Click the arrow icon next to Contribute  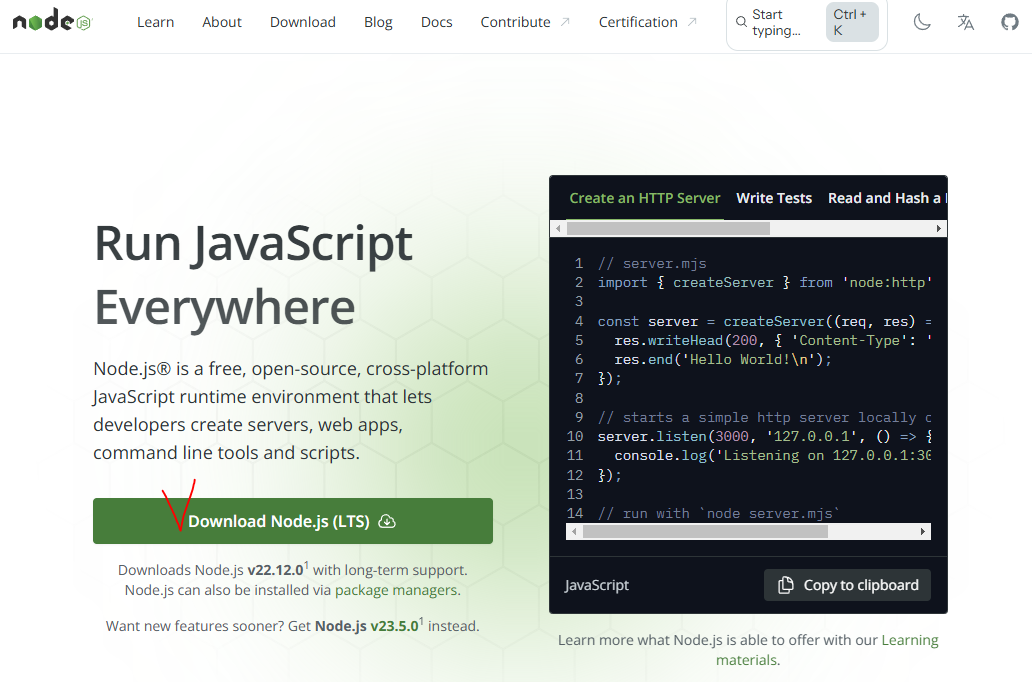click(565, 22)
